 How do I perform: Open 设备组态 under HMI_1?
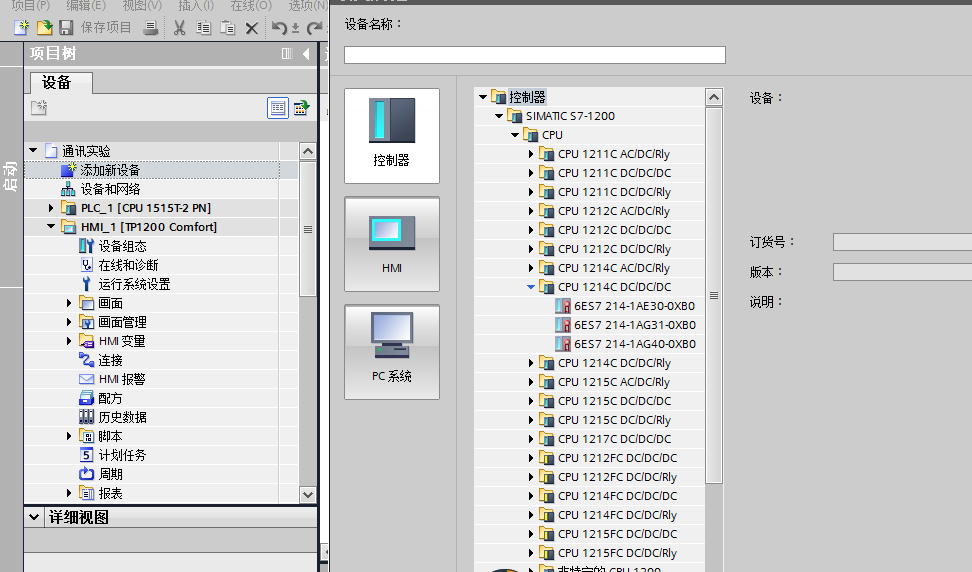pyautogui.click(x=122, y=246)
